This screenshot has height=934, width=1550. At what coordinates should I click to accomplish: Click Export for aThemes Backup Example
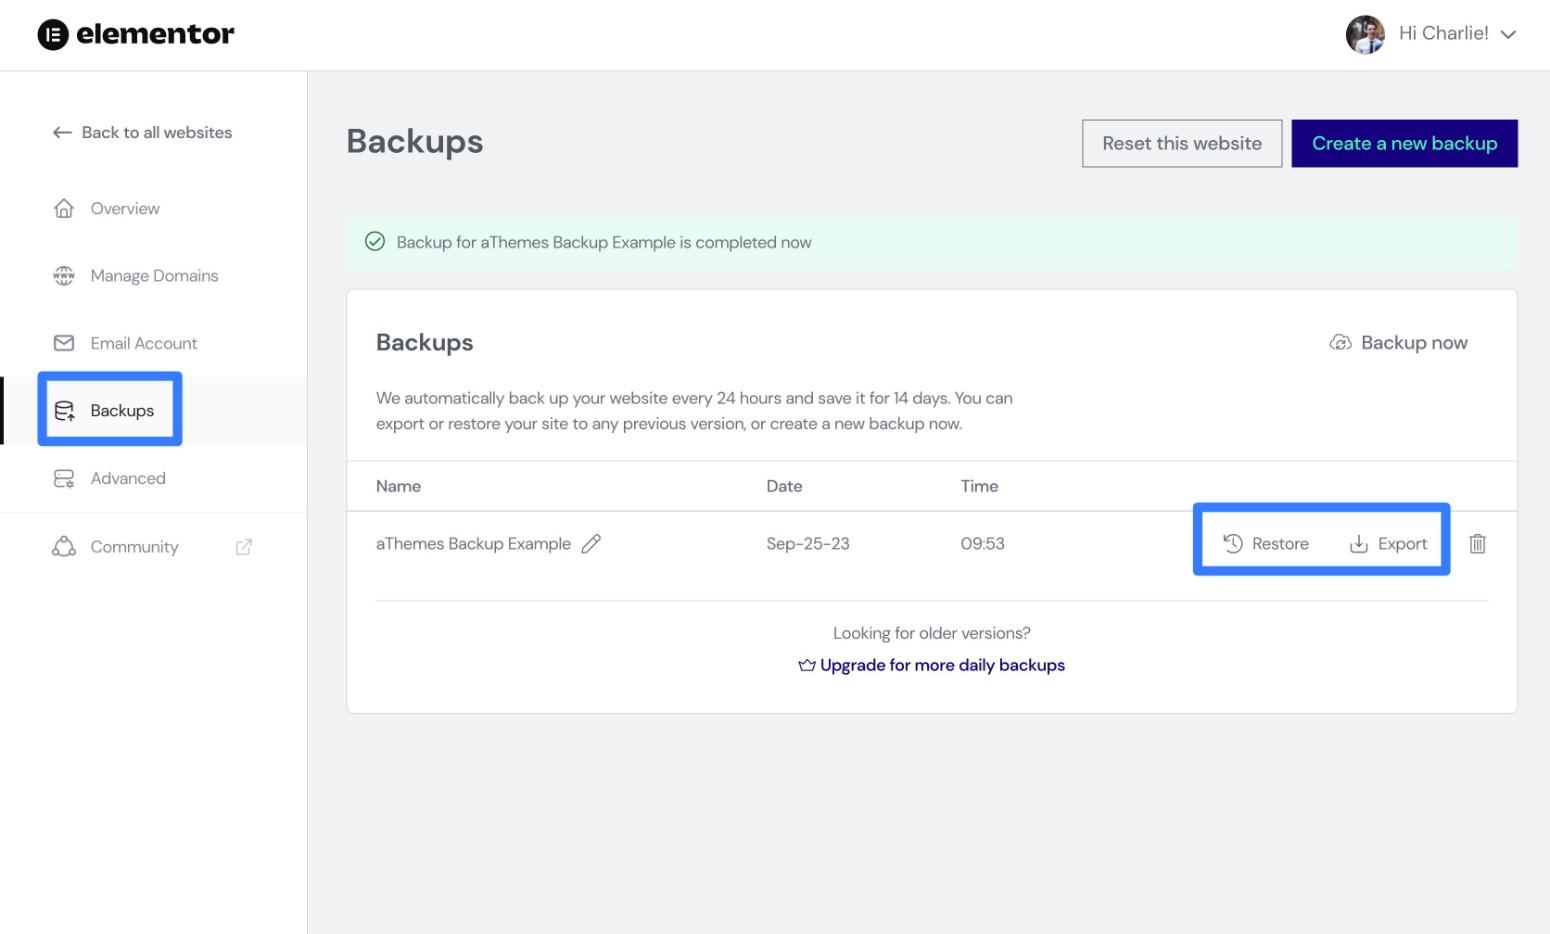pyautogui.click(x=1402, y=544)
